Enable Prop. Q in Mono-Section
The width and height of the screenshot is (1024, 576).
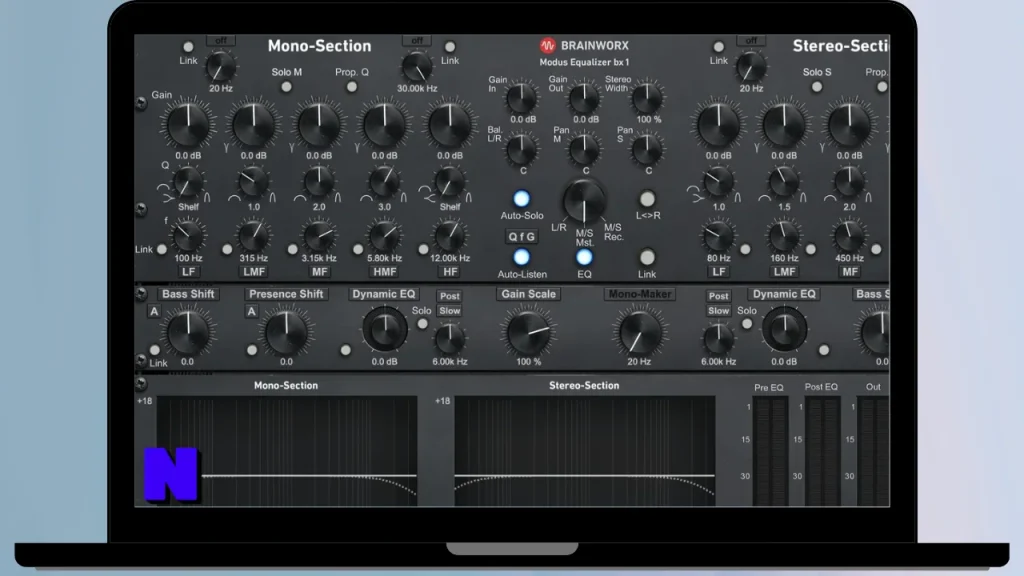point(352,87)
